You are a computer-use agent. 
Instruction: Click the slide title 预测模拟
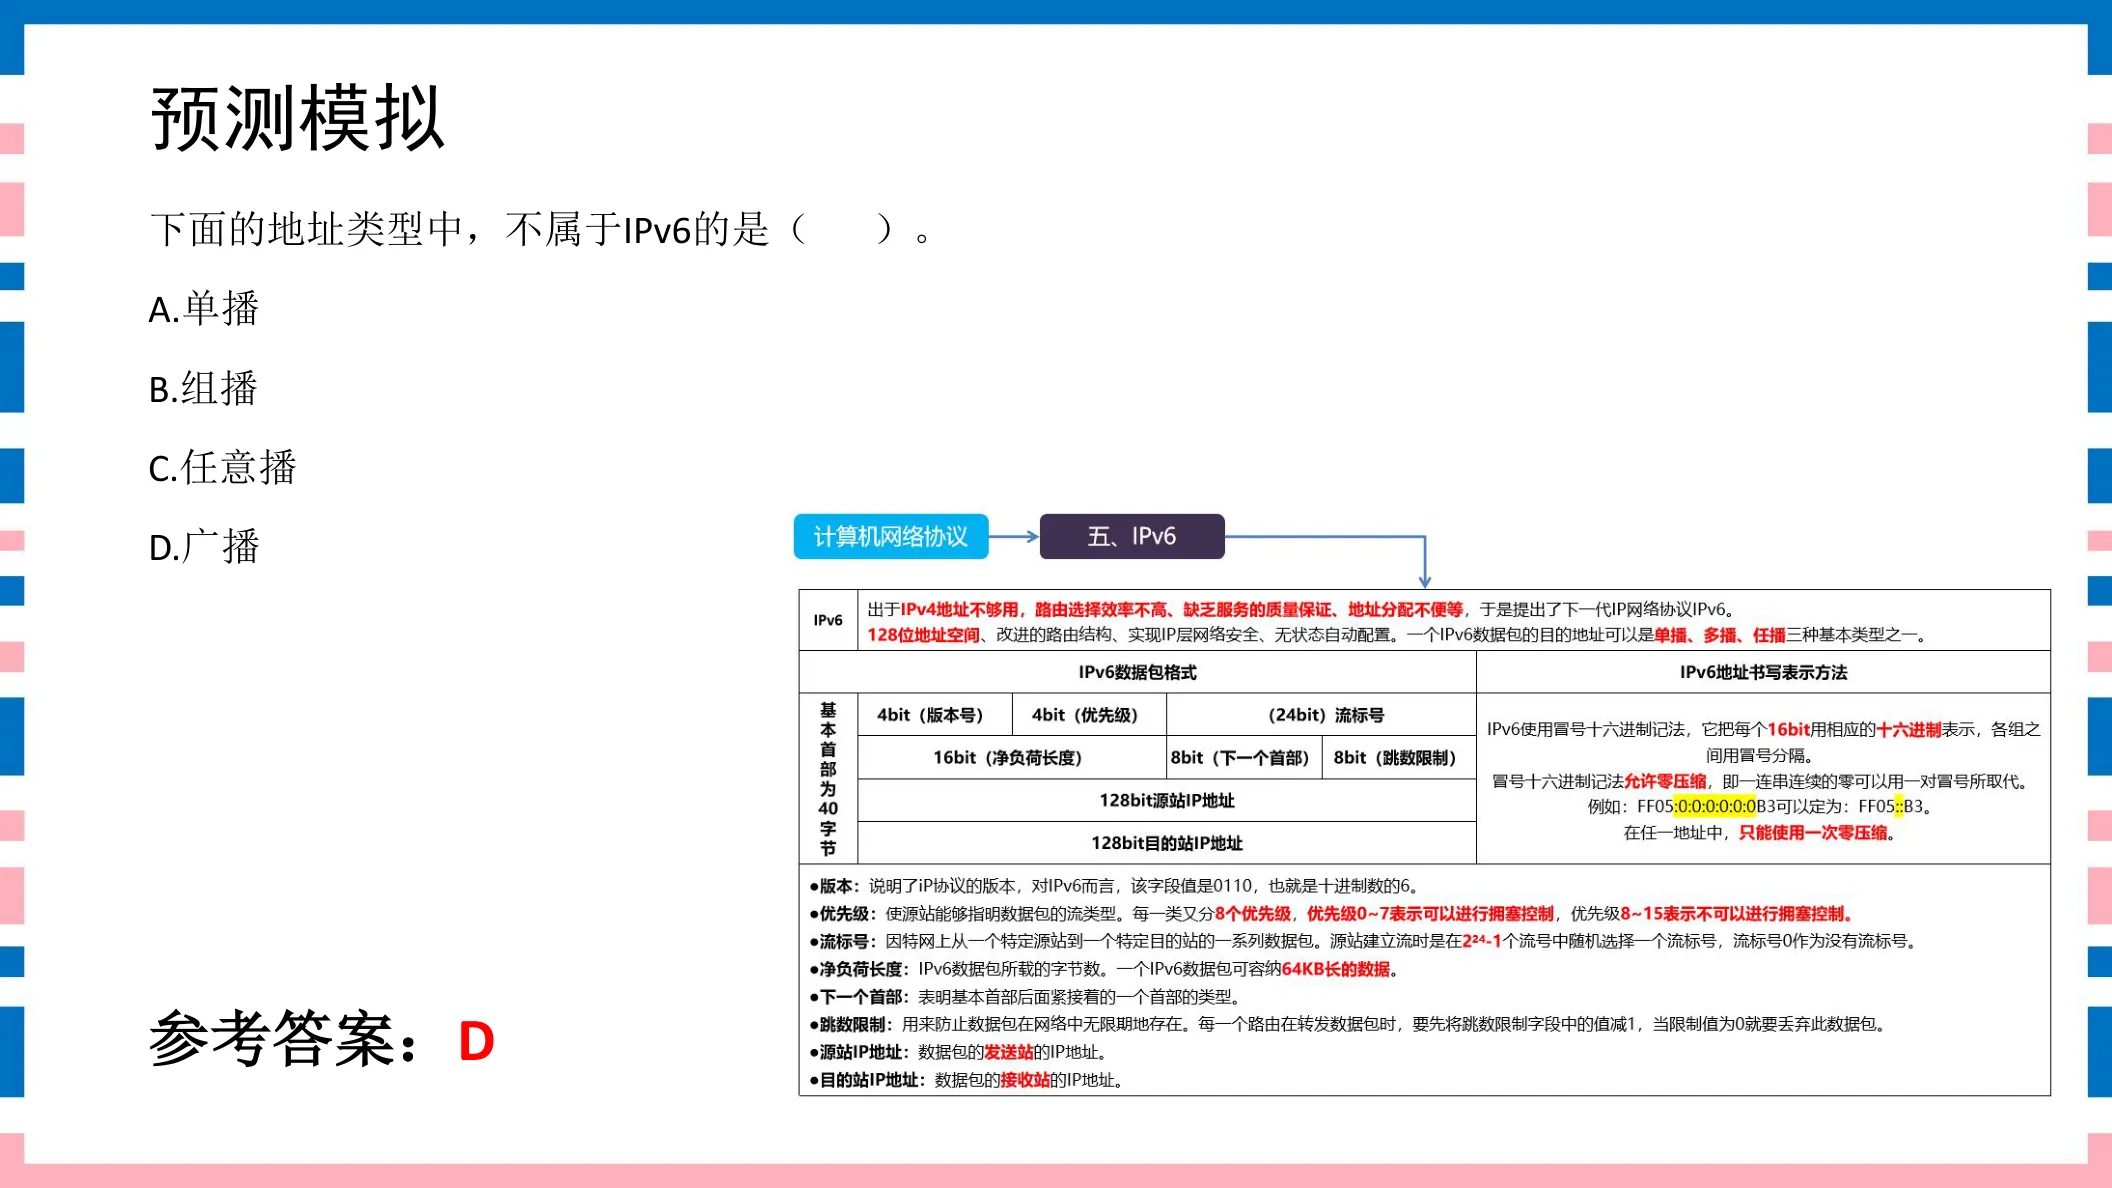coord(297,118)
